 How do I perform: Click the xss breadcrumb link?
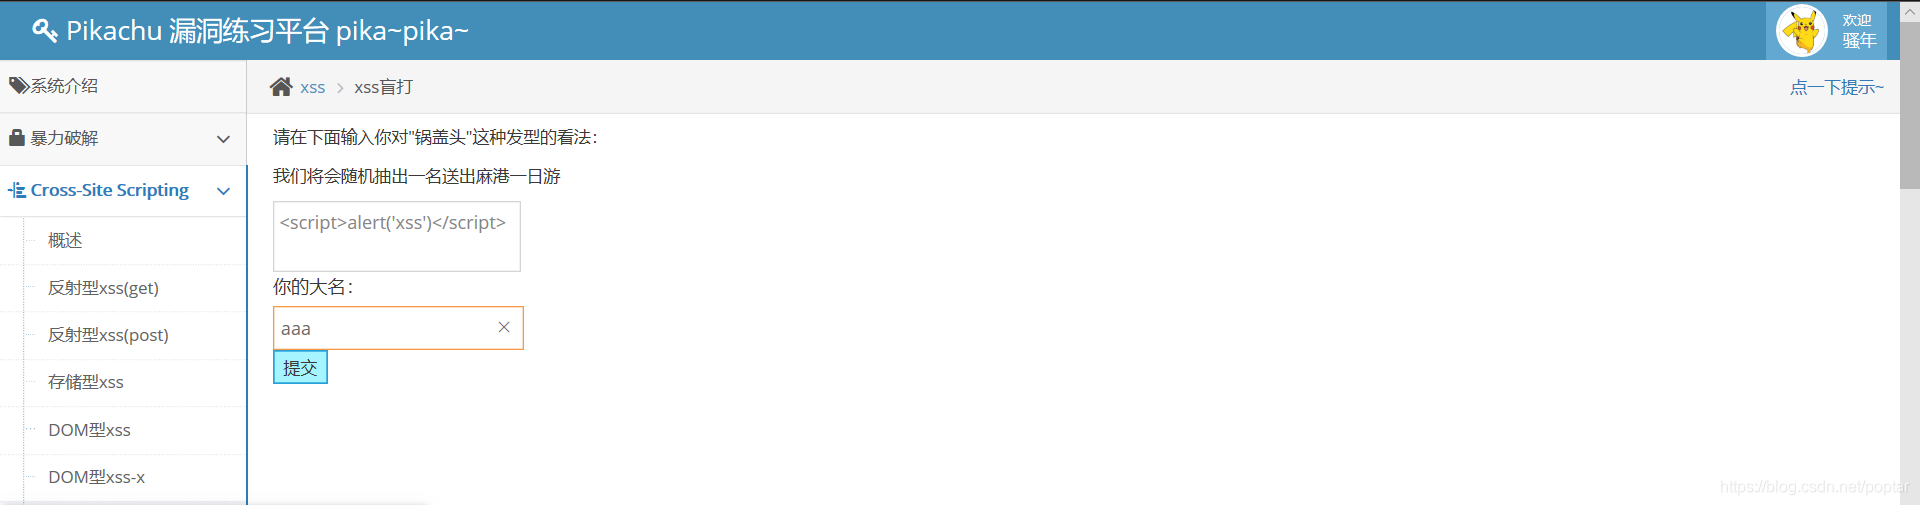312,88
